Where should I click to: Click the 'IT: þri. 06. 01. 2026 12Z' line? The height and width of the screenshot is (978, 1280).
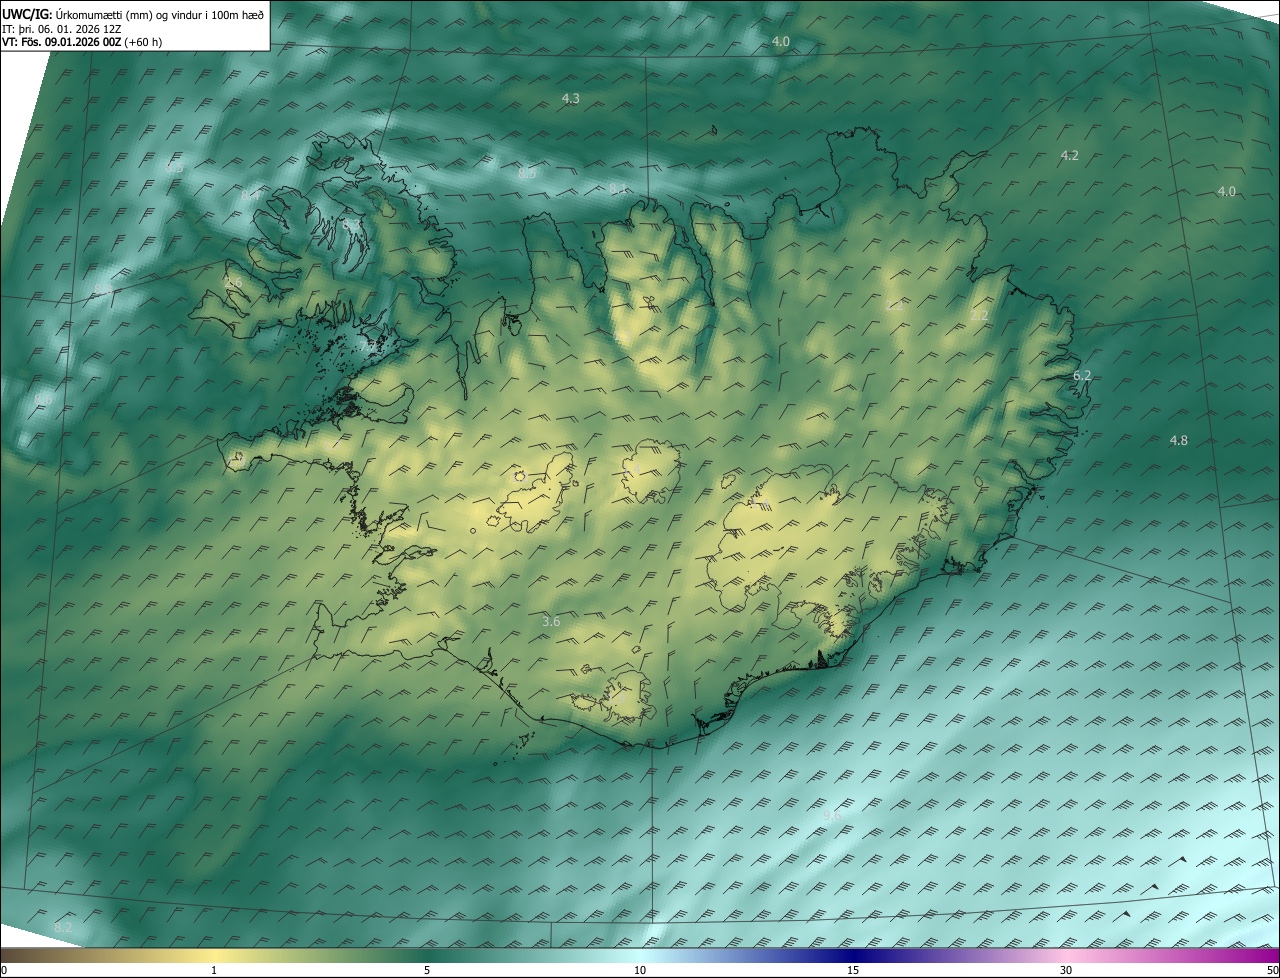click(62, 29)
